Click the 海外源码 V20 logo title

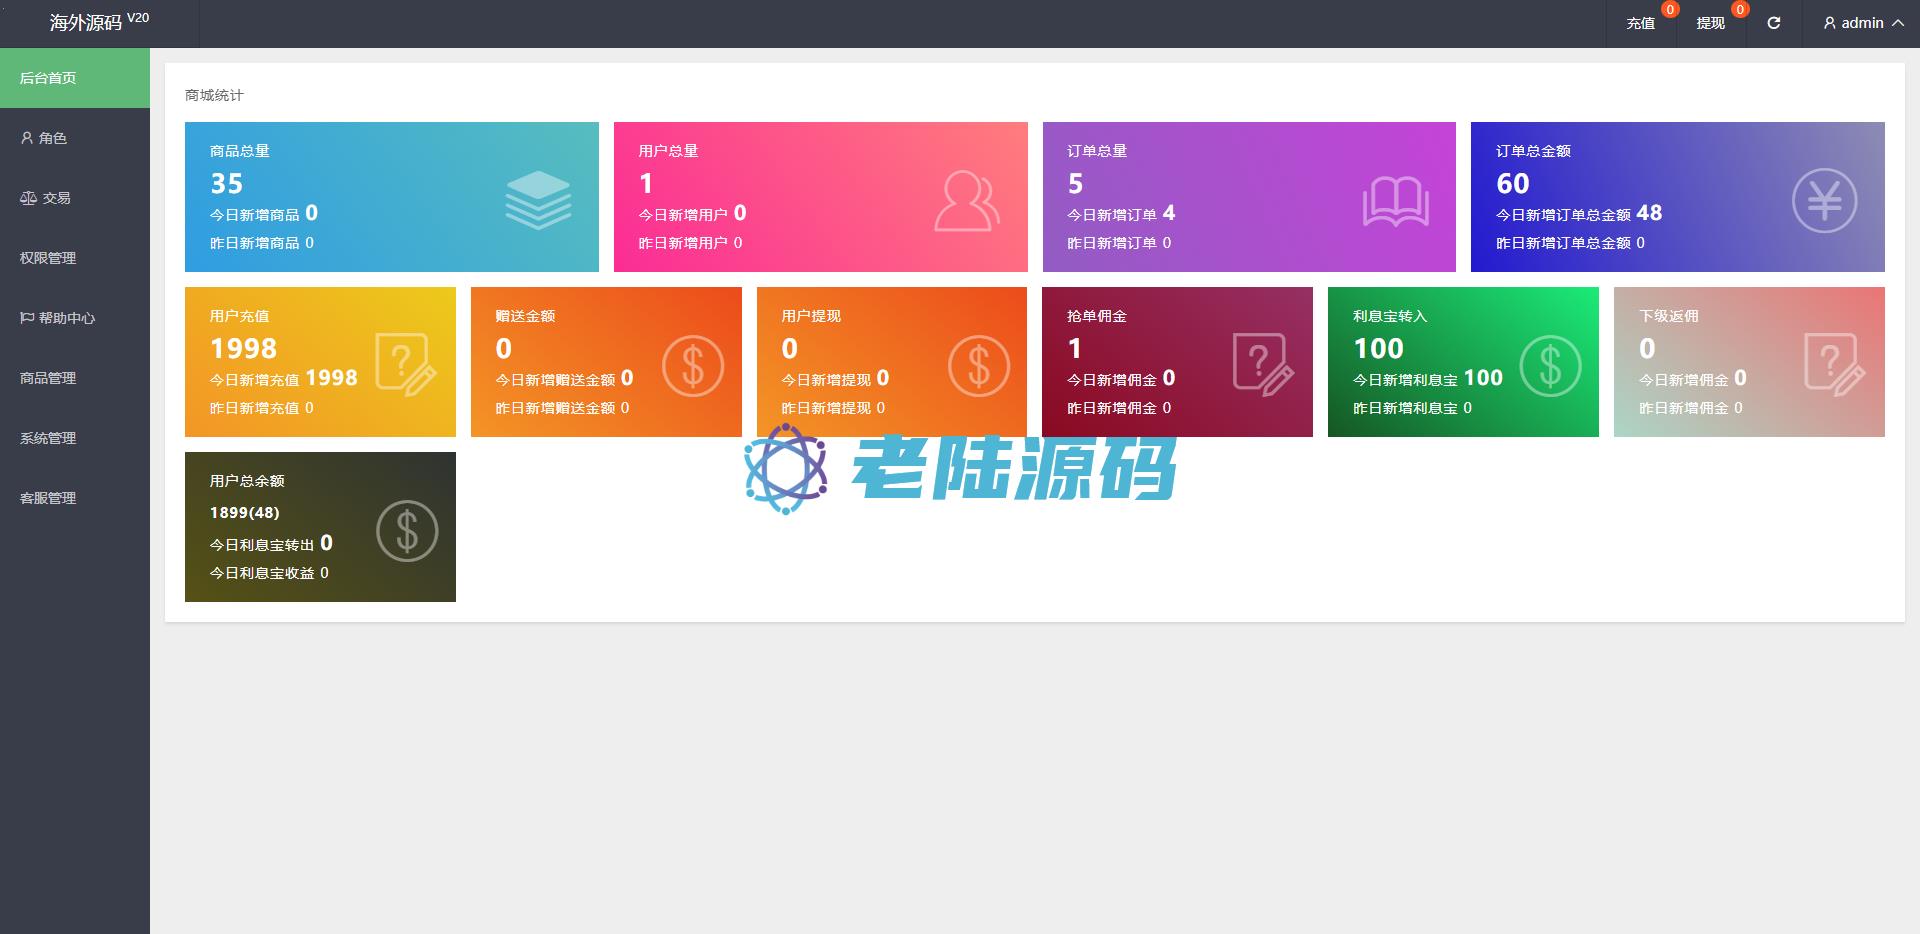click(x=98, y=22)
